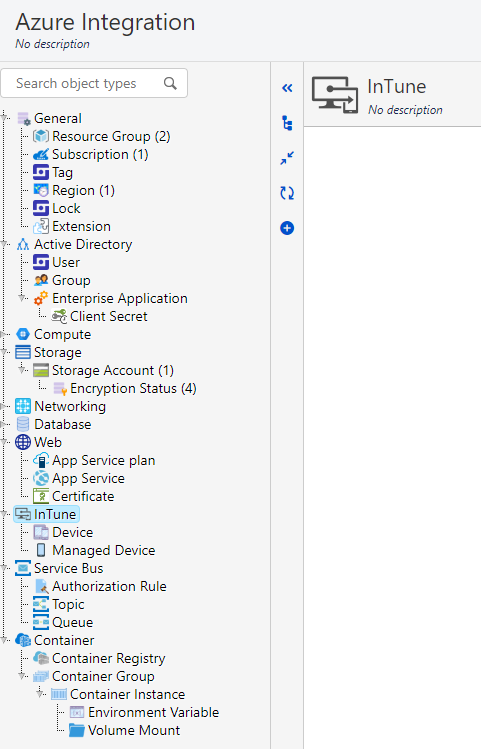Expand the Networking tree node
The image size is (481, 749).
pos(4,407)
